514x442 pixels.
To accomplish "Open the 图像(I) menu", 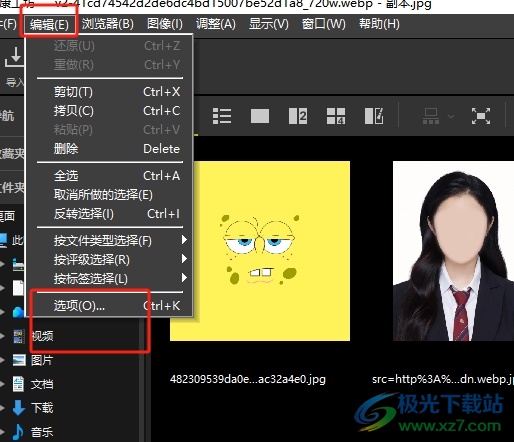I will tap(165, 24).
